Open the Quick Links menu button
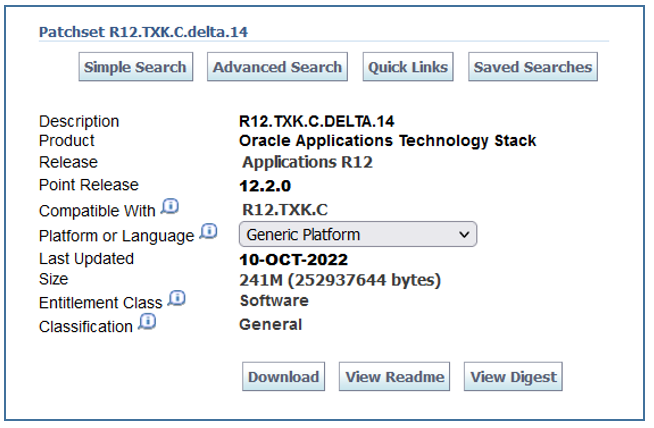Viewport: 654px width, 428px height. [x=408, y=67]
